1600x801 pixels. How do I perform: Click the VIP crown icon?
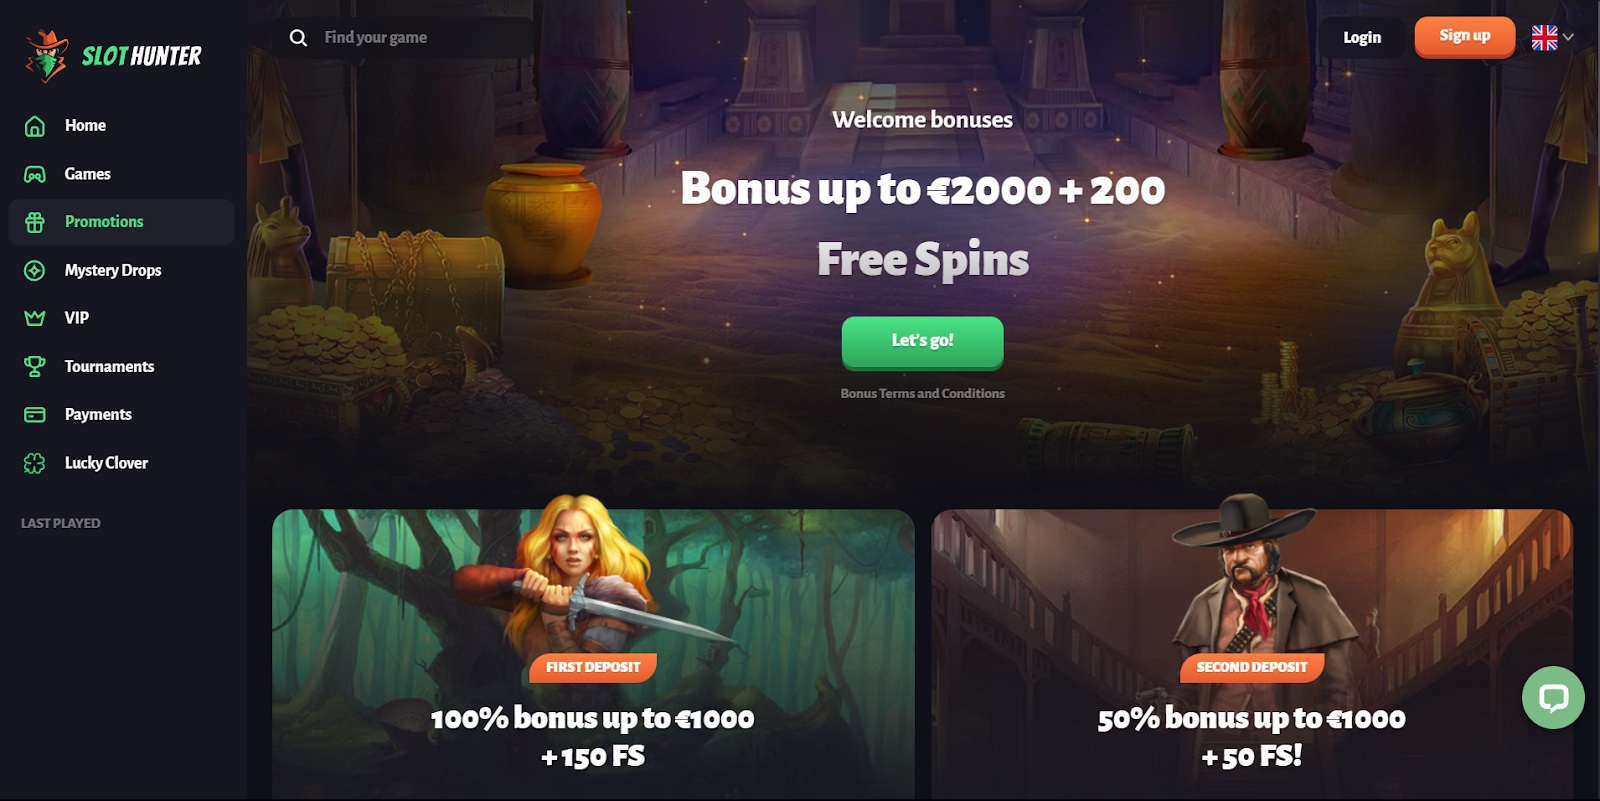tap(35, 318)
